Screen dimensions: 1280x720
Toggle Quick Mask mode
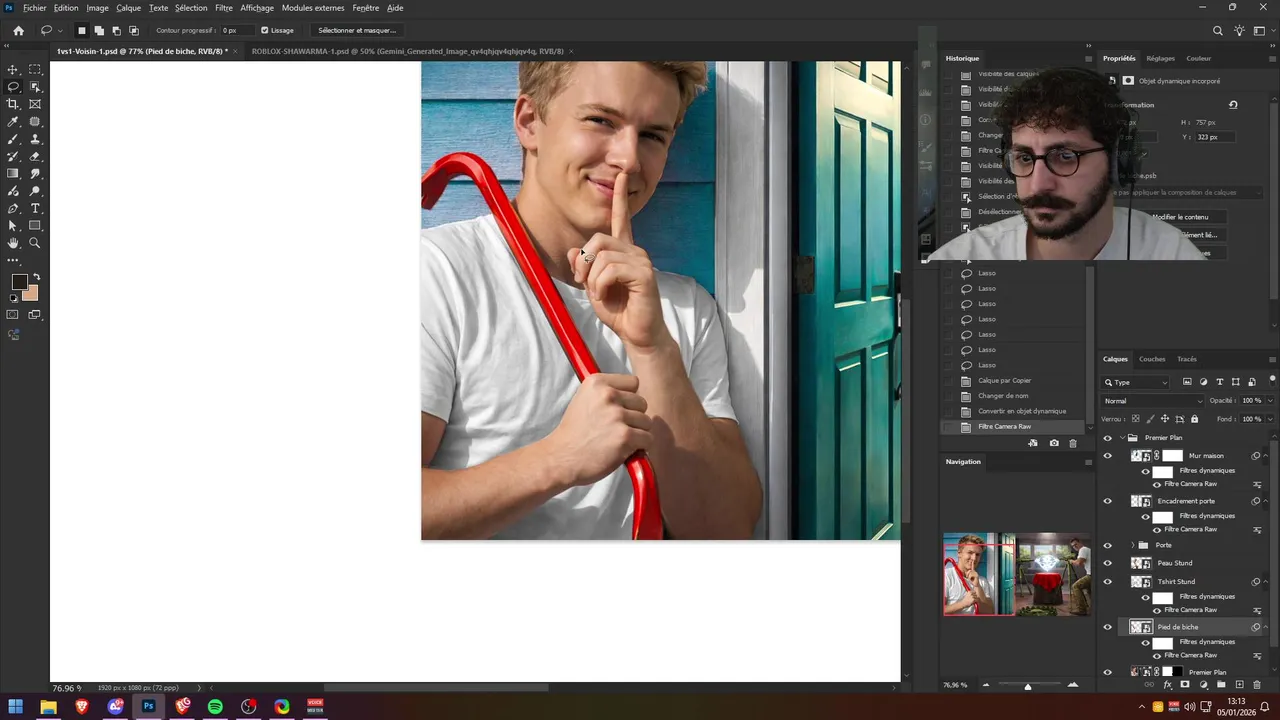click(13, 315)
